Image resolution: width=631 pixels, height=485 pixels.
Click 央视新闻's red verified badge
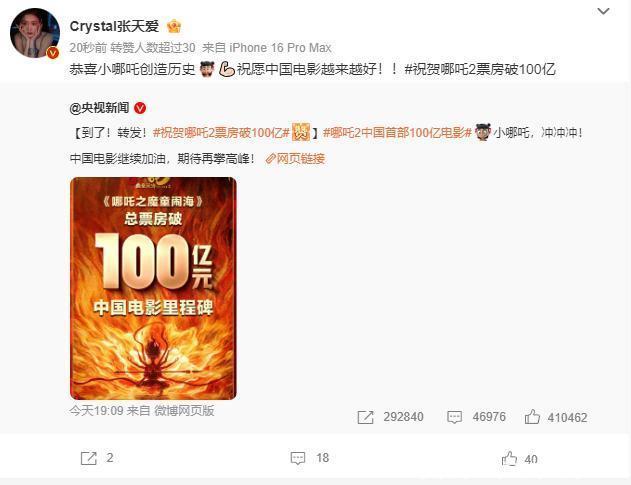pos(140,108)
